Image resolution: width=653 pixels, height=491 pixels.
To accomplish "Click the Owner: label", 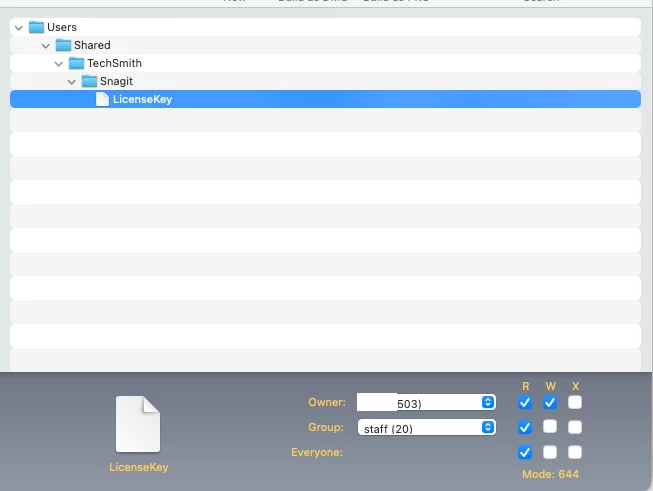I will [327, 402].
